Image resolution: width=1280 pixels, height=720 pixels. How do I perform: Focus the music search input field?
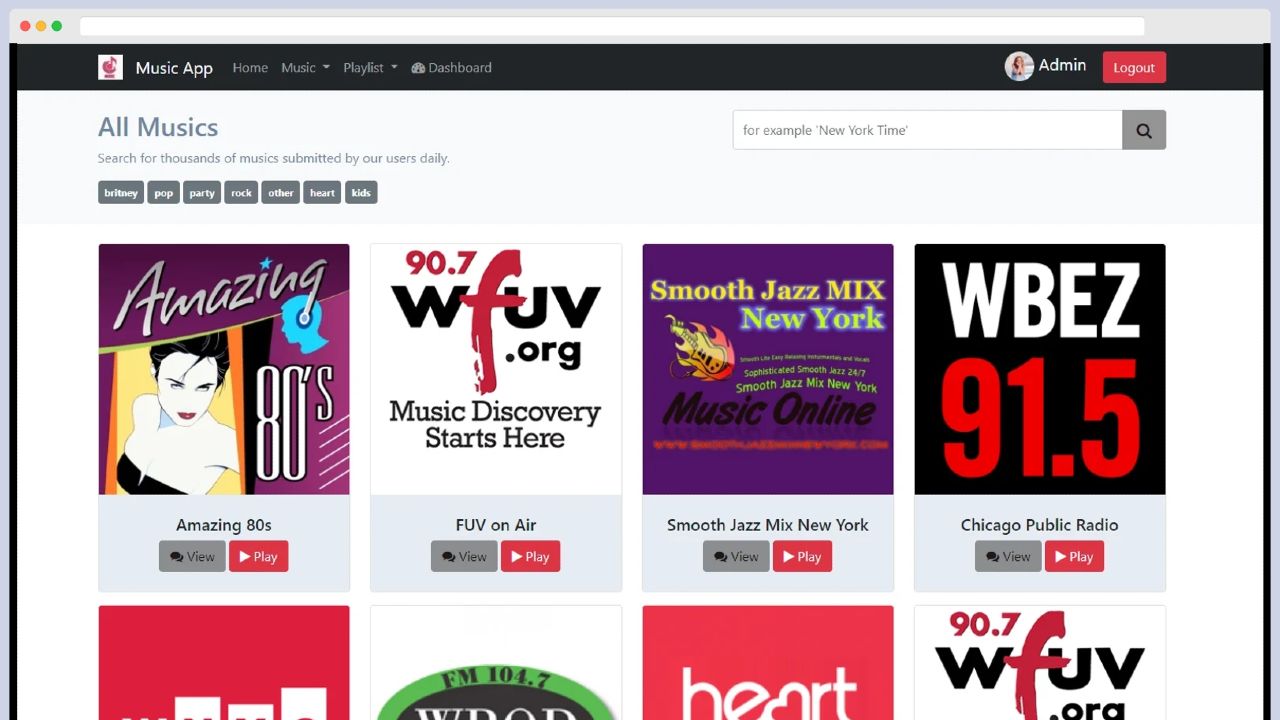coord(928,130)
